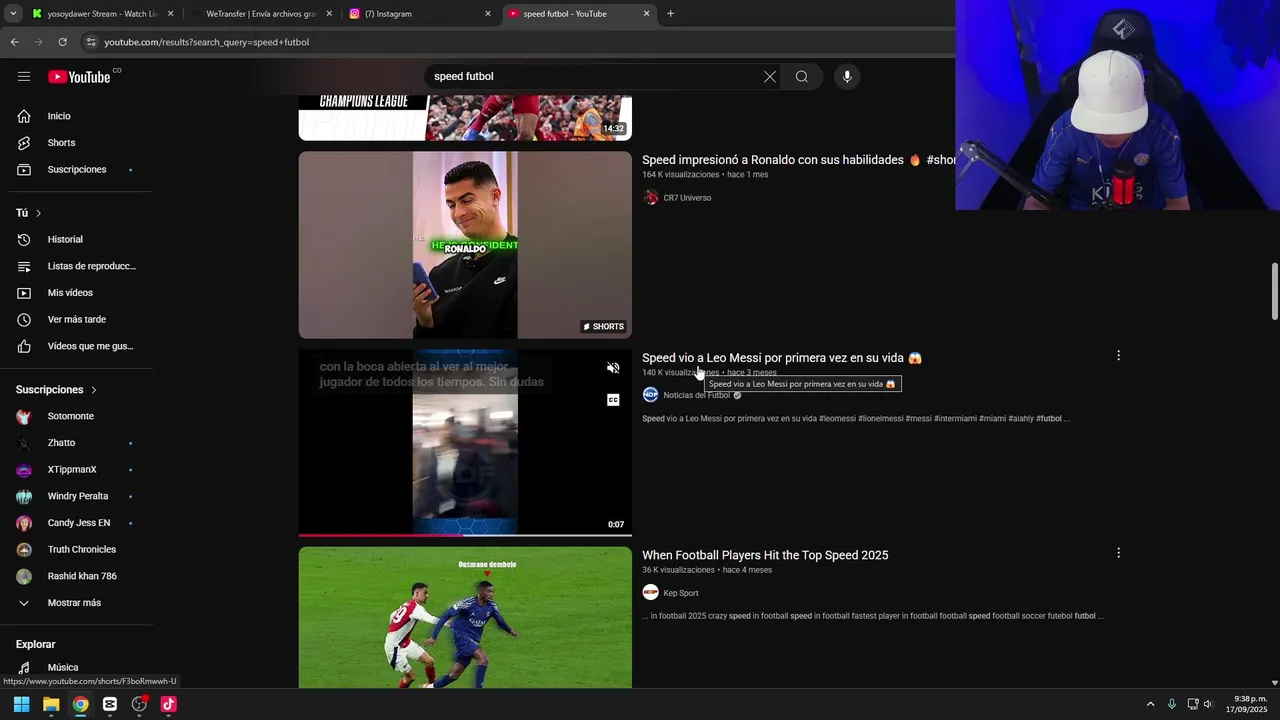Click the YouTube logo
1280x720 pixels.
[79, 77]
